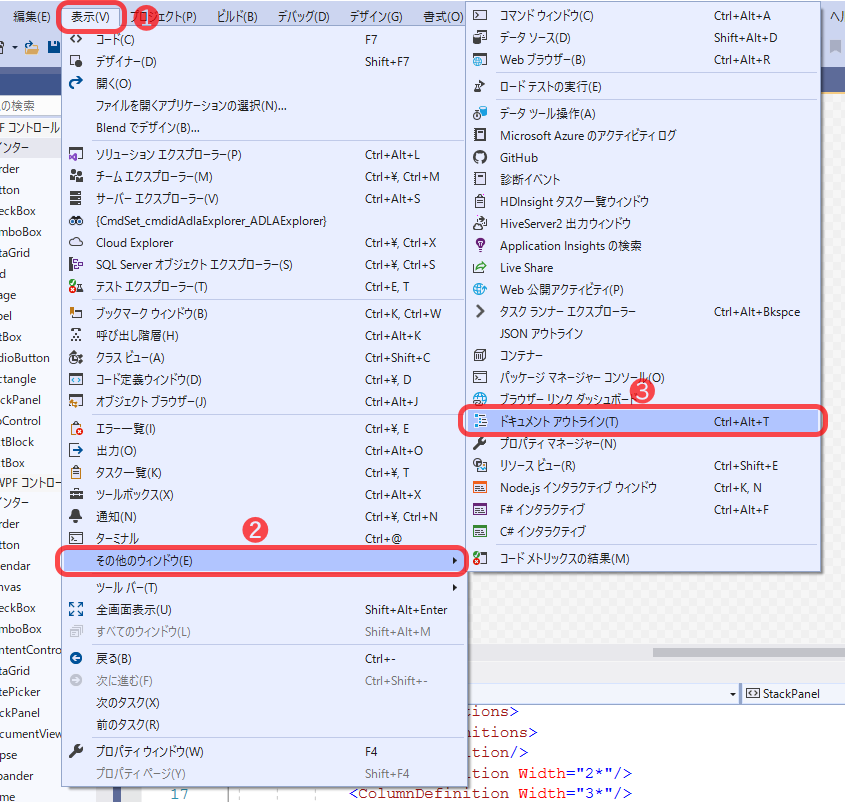
Task: Click the cloud icon beside Cloud Explorer
Action: [76, 243]
